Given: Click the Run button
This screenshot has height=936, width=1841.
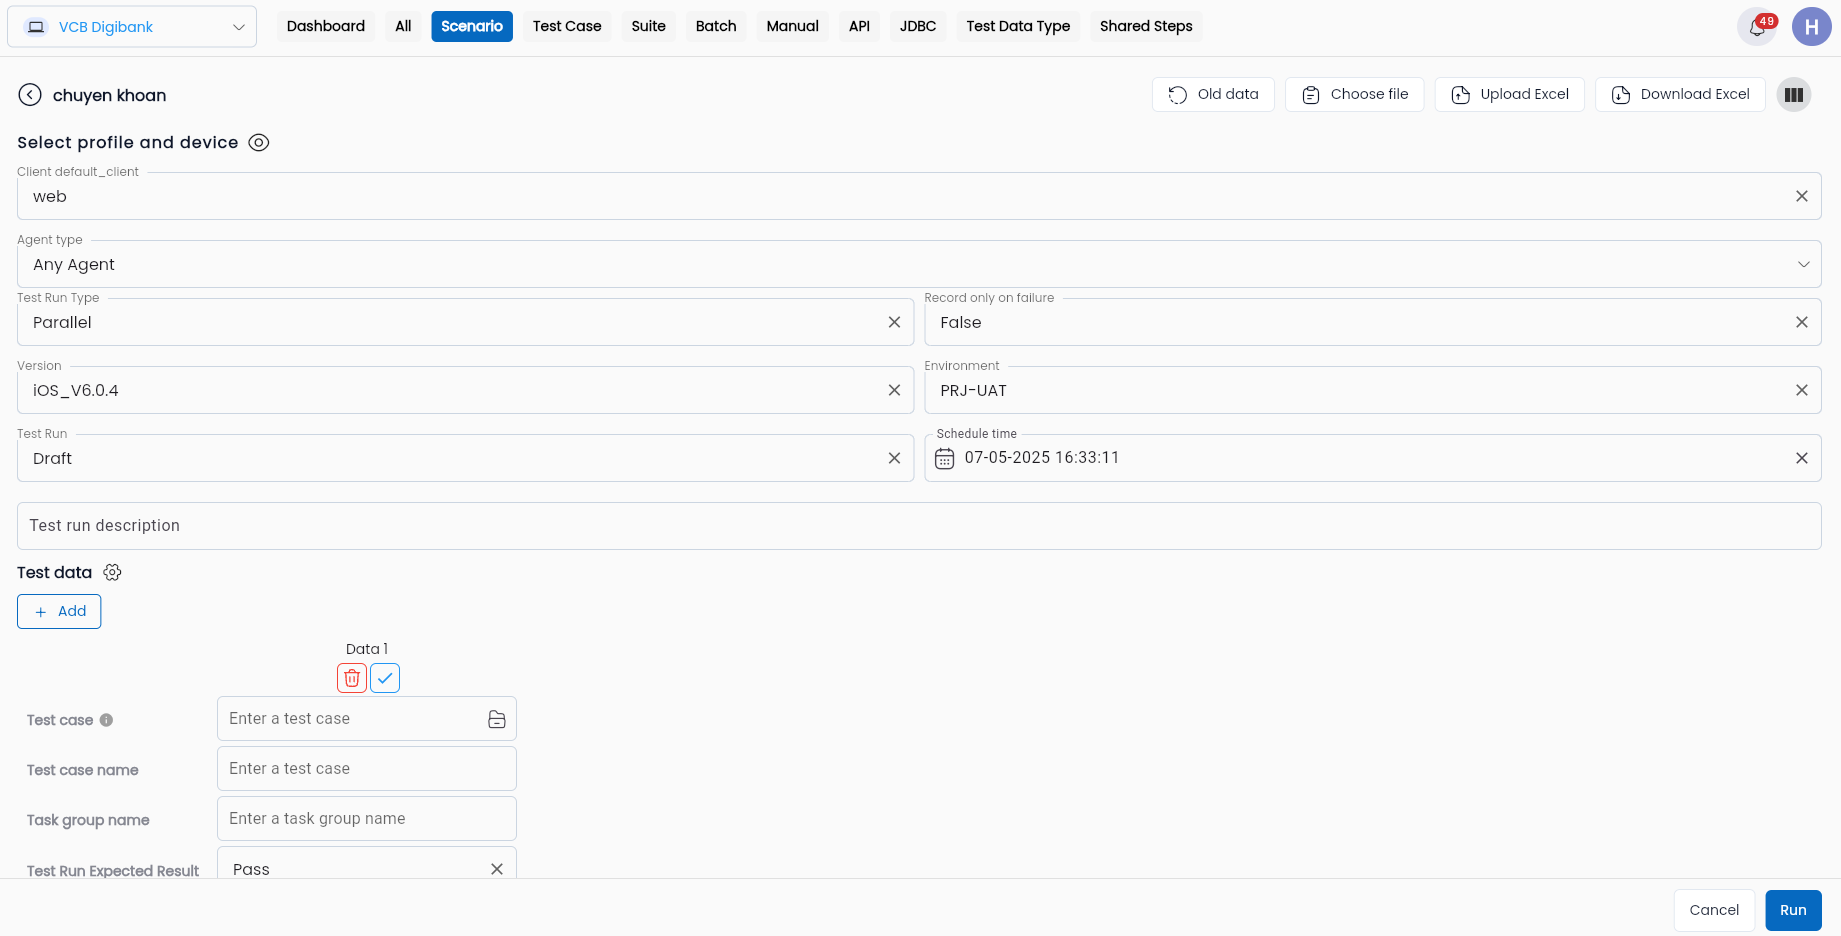Looking at the screenshot, I should click(1793, 910).
